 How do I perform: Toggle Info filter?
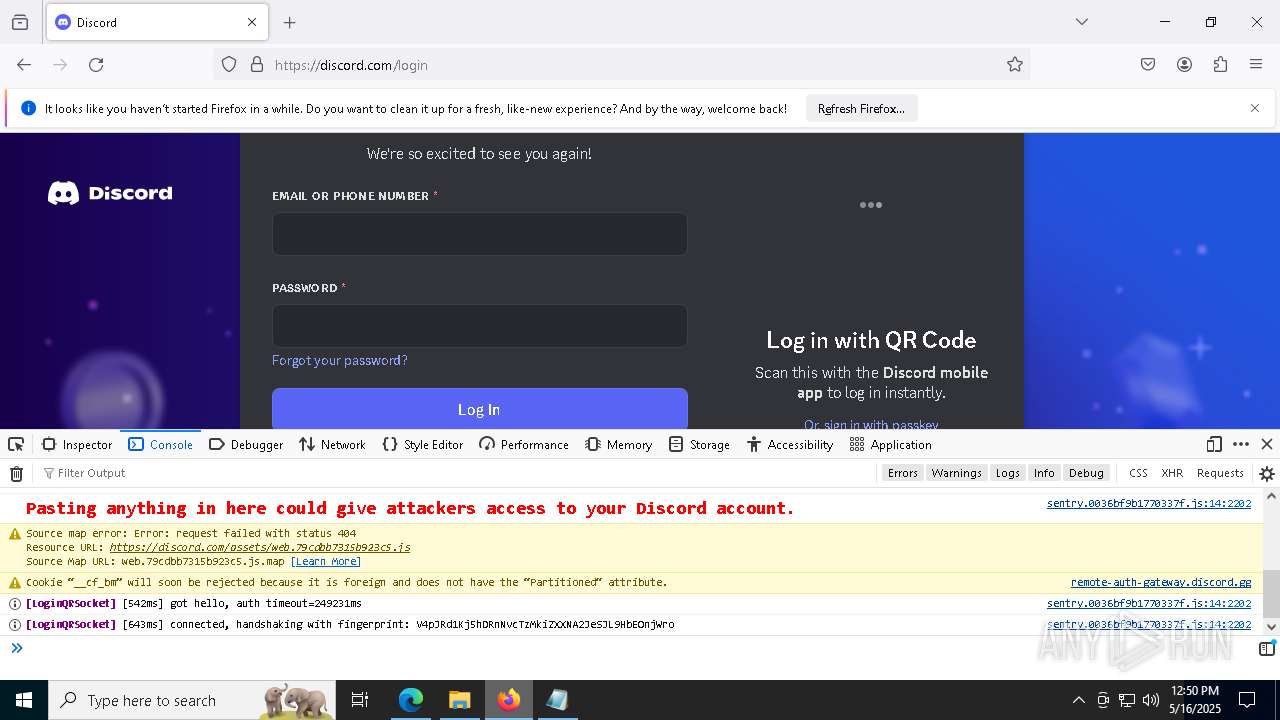1044,473
